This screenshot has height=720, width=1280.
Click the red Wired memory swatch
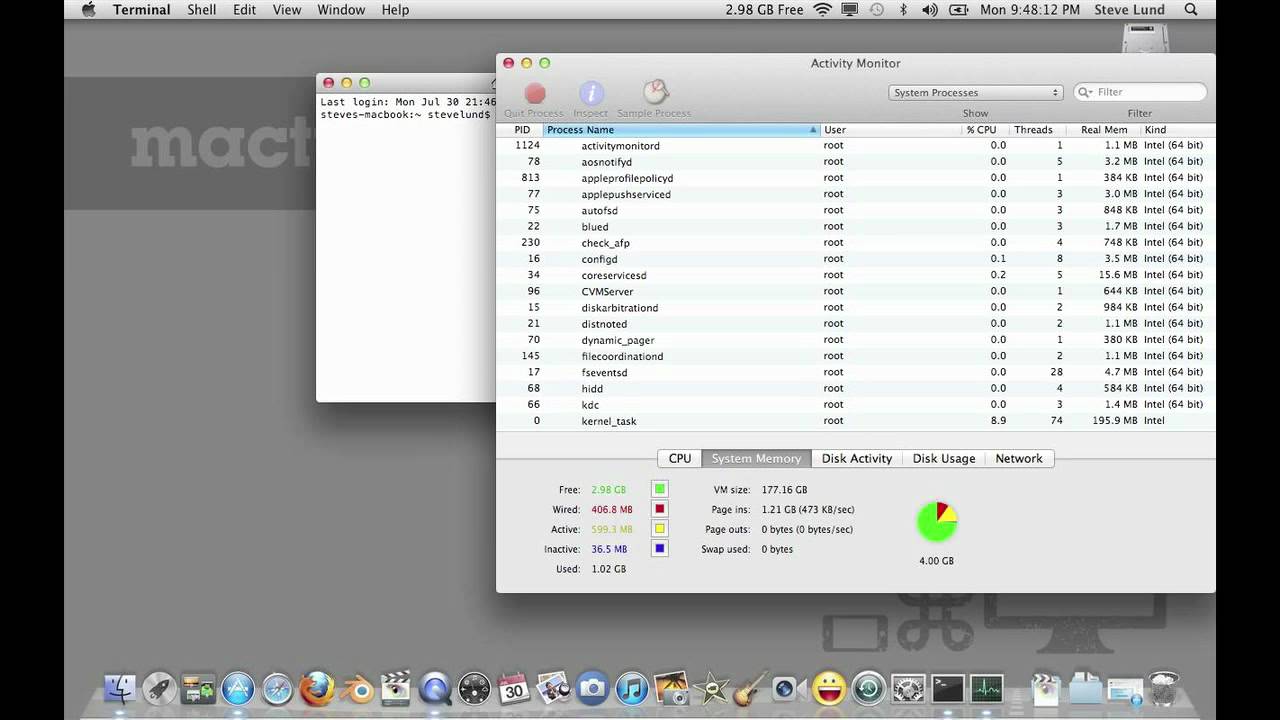tap(659, 509)
